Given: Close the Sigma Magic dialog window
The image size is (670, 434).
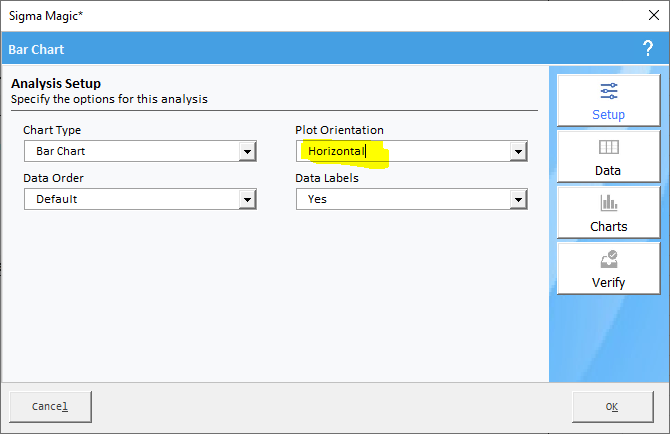Looking at the screenshot, I should [654, 15].
